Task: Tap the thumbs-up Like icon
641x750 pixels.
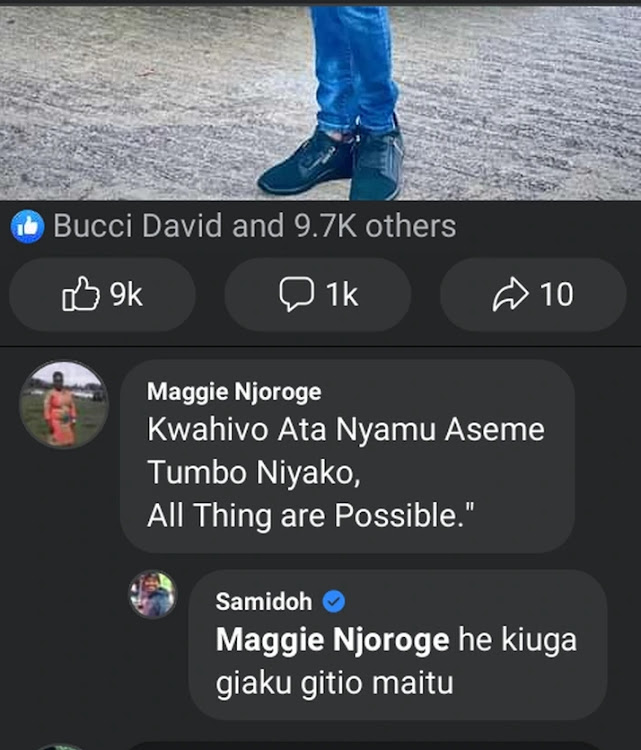Action: click(81, 294)
